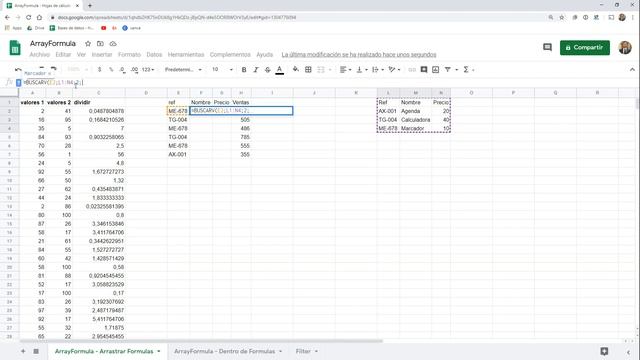Open Explore panel icon
This screenshot has width=640, height=360.
[x=604, y=351]
